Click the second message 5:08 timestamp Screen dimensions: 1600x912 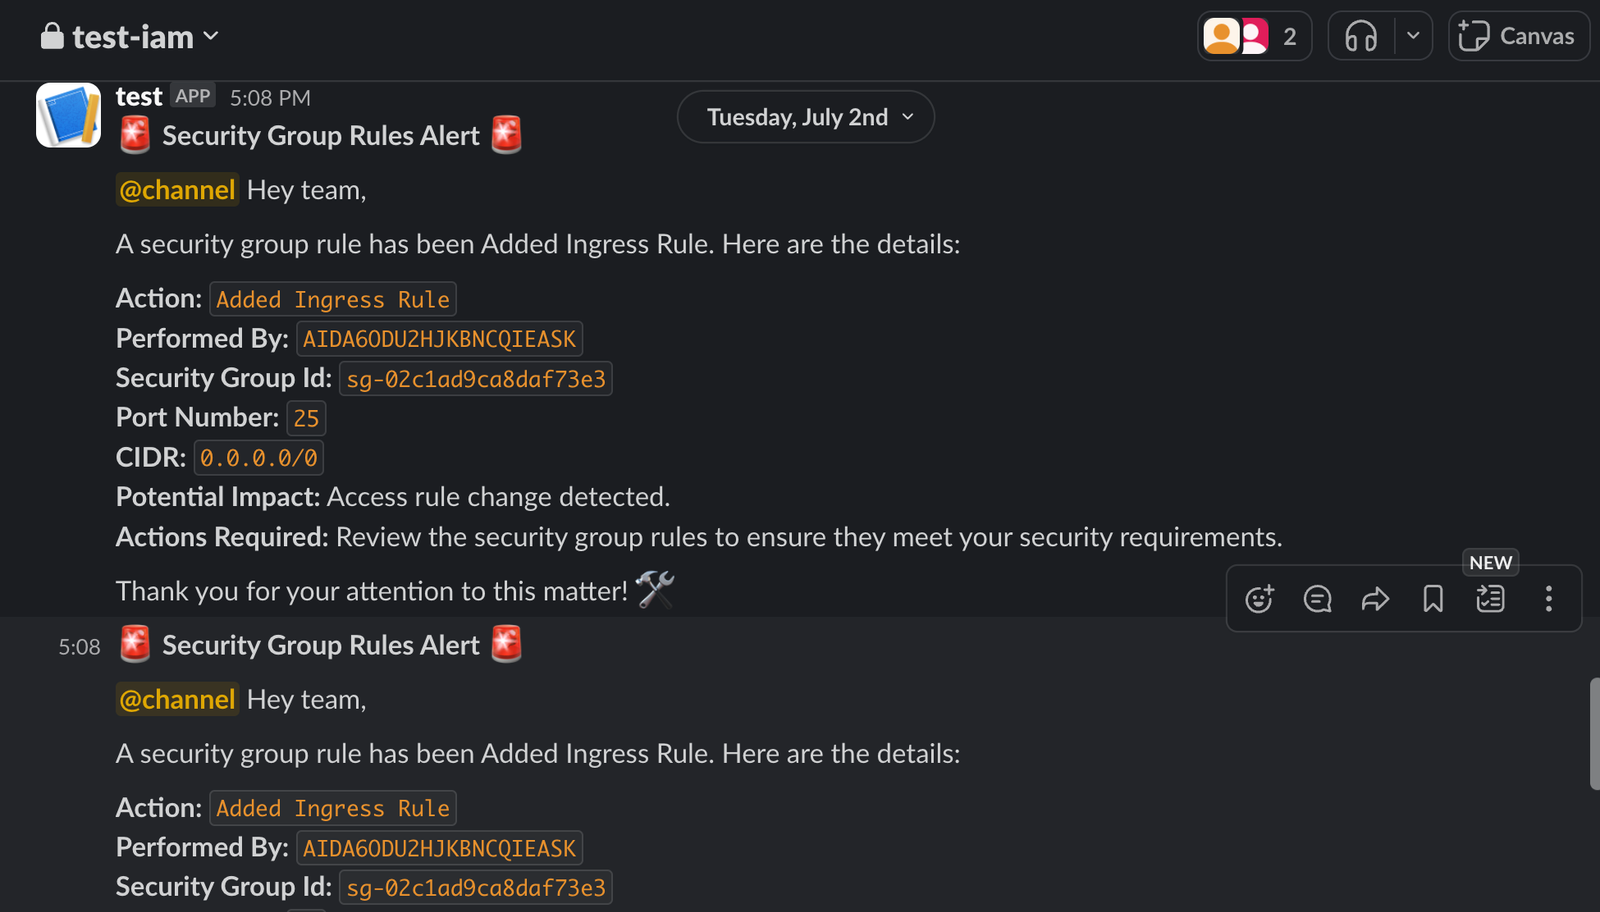click(x=79, y=647)
